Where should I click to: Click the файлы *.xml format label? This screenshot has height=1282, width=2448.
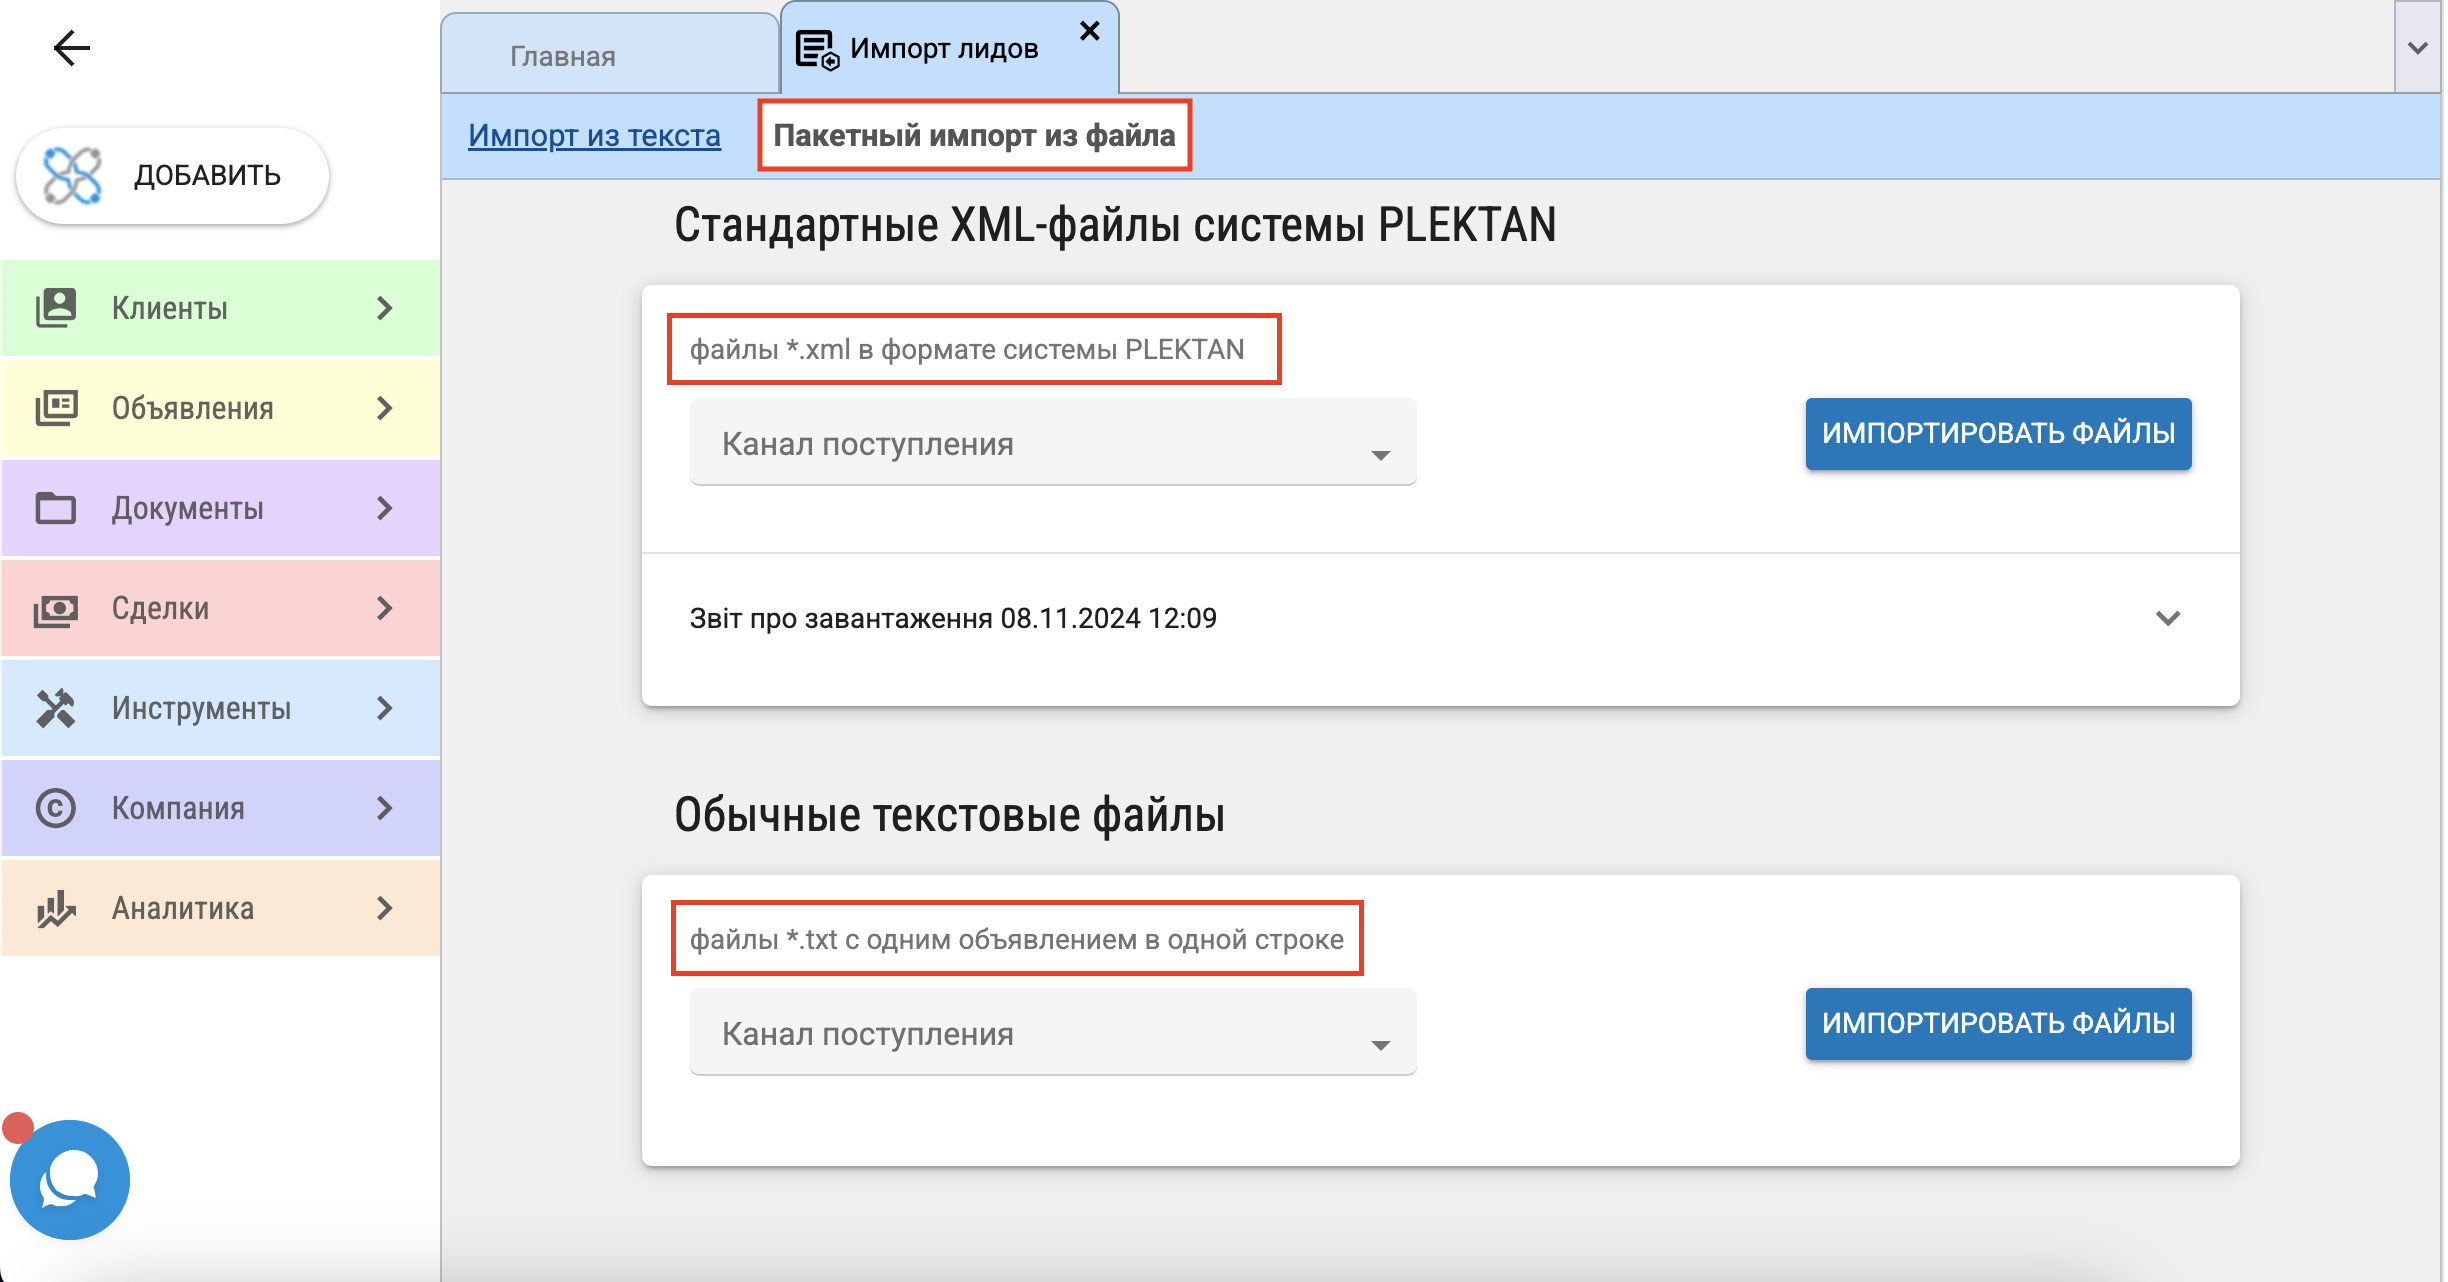pos(967,349)
